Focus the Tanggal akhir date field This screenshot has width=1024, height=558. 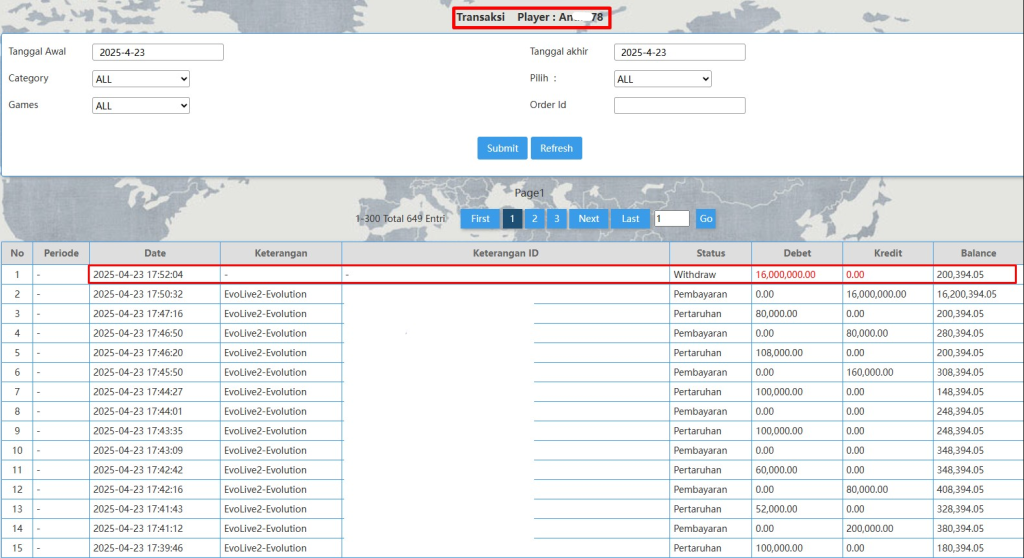tap(679, 52)
